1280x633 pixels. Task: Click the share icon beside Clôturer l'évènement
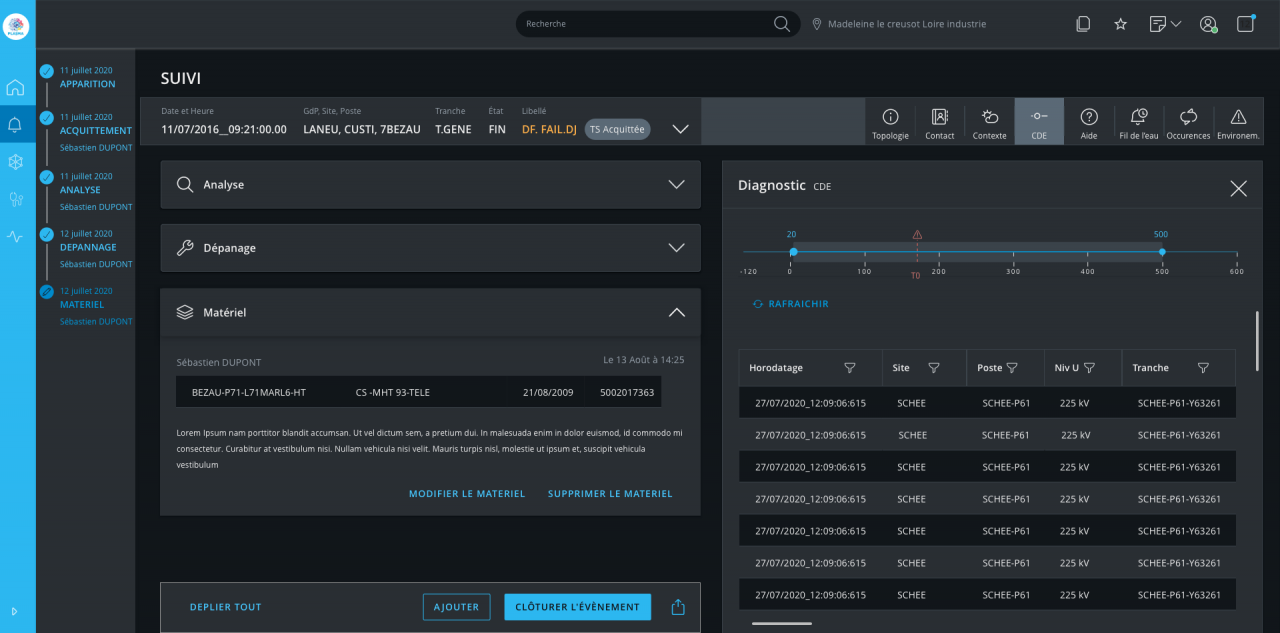(x=678, y=607)
